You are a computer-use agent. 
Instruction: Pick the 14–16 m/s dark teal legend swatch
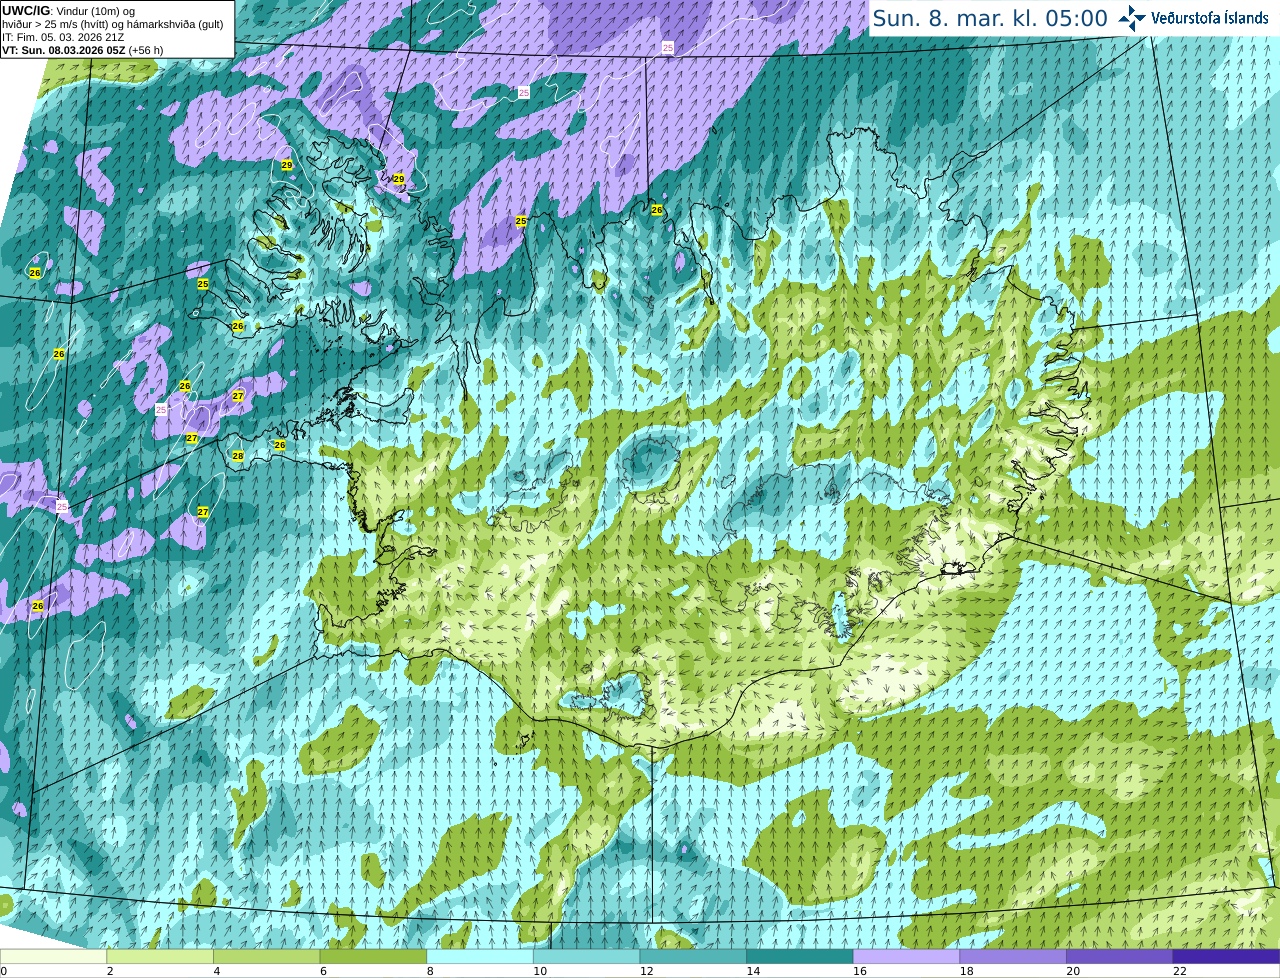[x=800, y=957]
